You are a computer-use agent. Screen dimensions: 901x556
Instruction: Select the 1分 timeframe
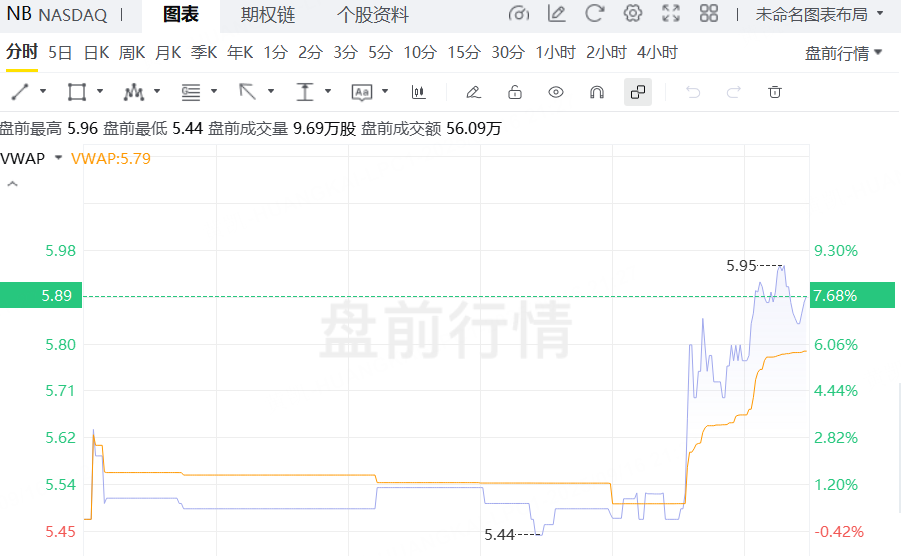click(x=276, y=53)
